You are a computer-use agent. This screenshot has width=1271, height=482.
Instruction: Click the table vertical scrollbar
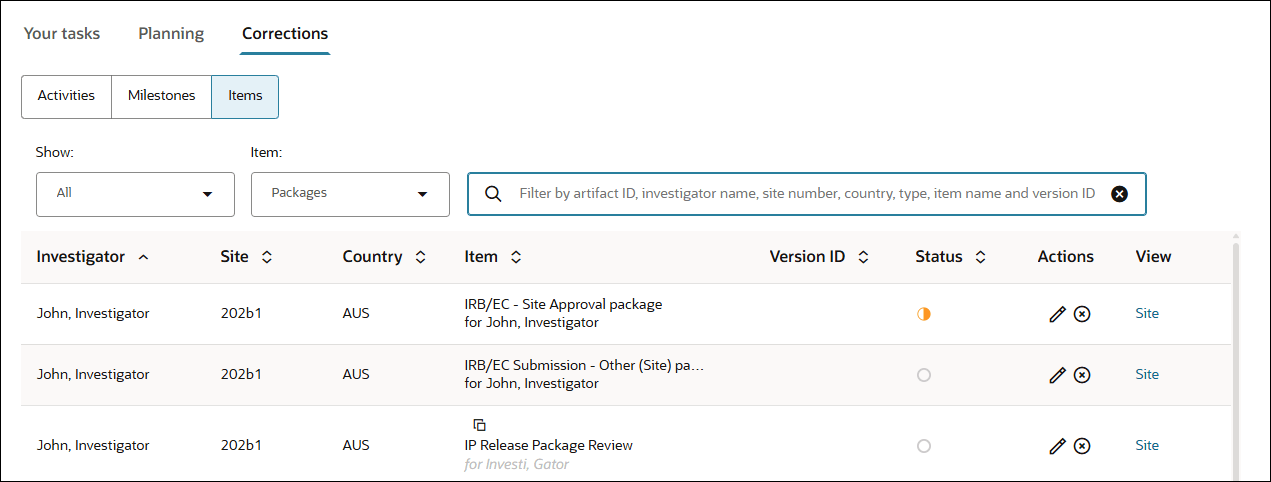pyautogui.click(x=1237, y=360)
